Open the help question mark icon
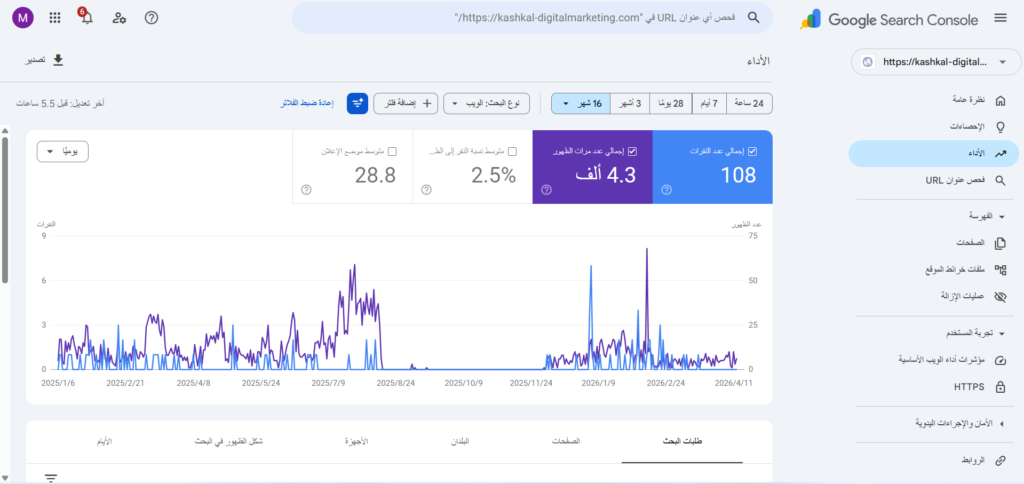This screenshot has height=484, width=1024. (151, 18)
